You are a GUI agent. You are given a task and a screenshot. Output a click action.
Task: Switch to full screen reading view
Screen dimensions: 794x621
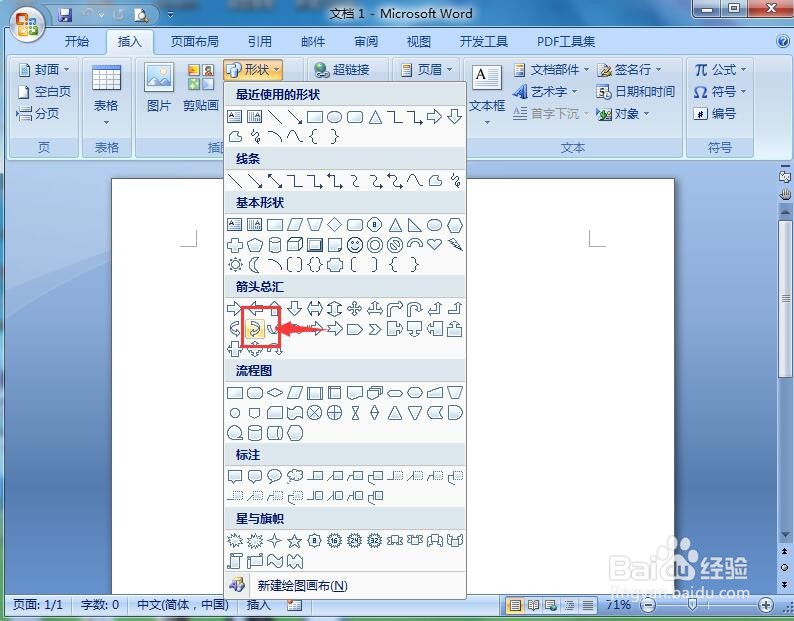coord(533,605)
